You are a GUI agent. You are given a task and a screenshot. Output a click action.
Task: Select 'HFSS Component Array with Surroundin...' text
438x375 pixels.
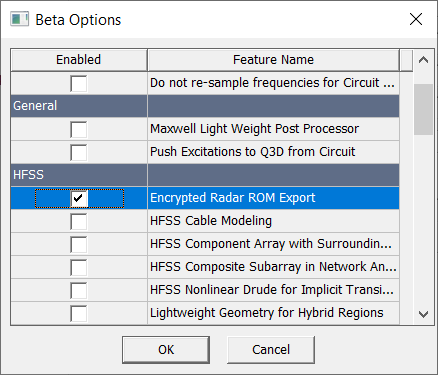pos(271,244)
